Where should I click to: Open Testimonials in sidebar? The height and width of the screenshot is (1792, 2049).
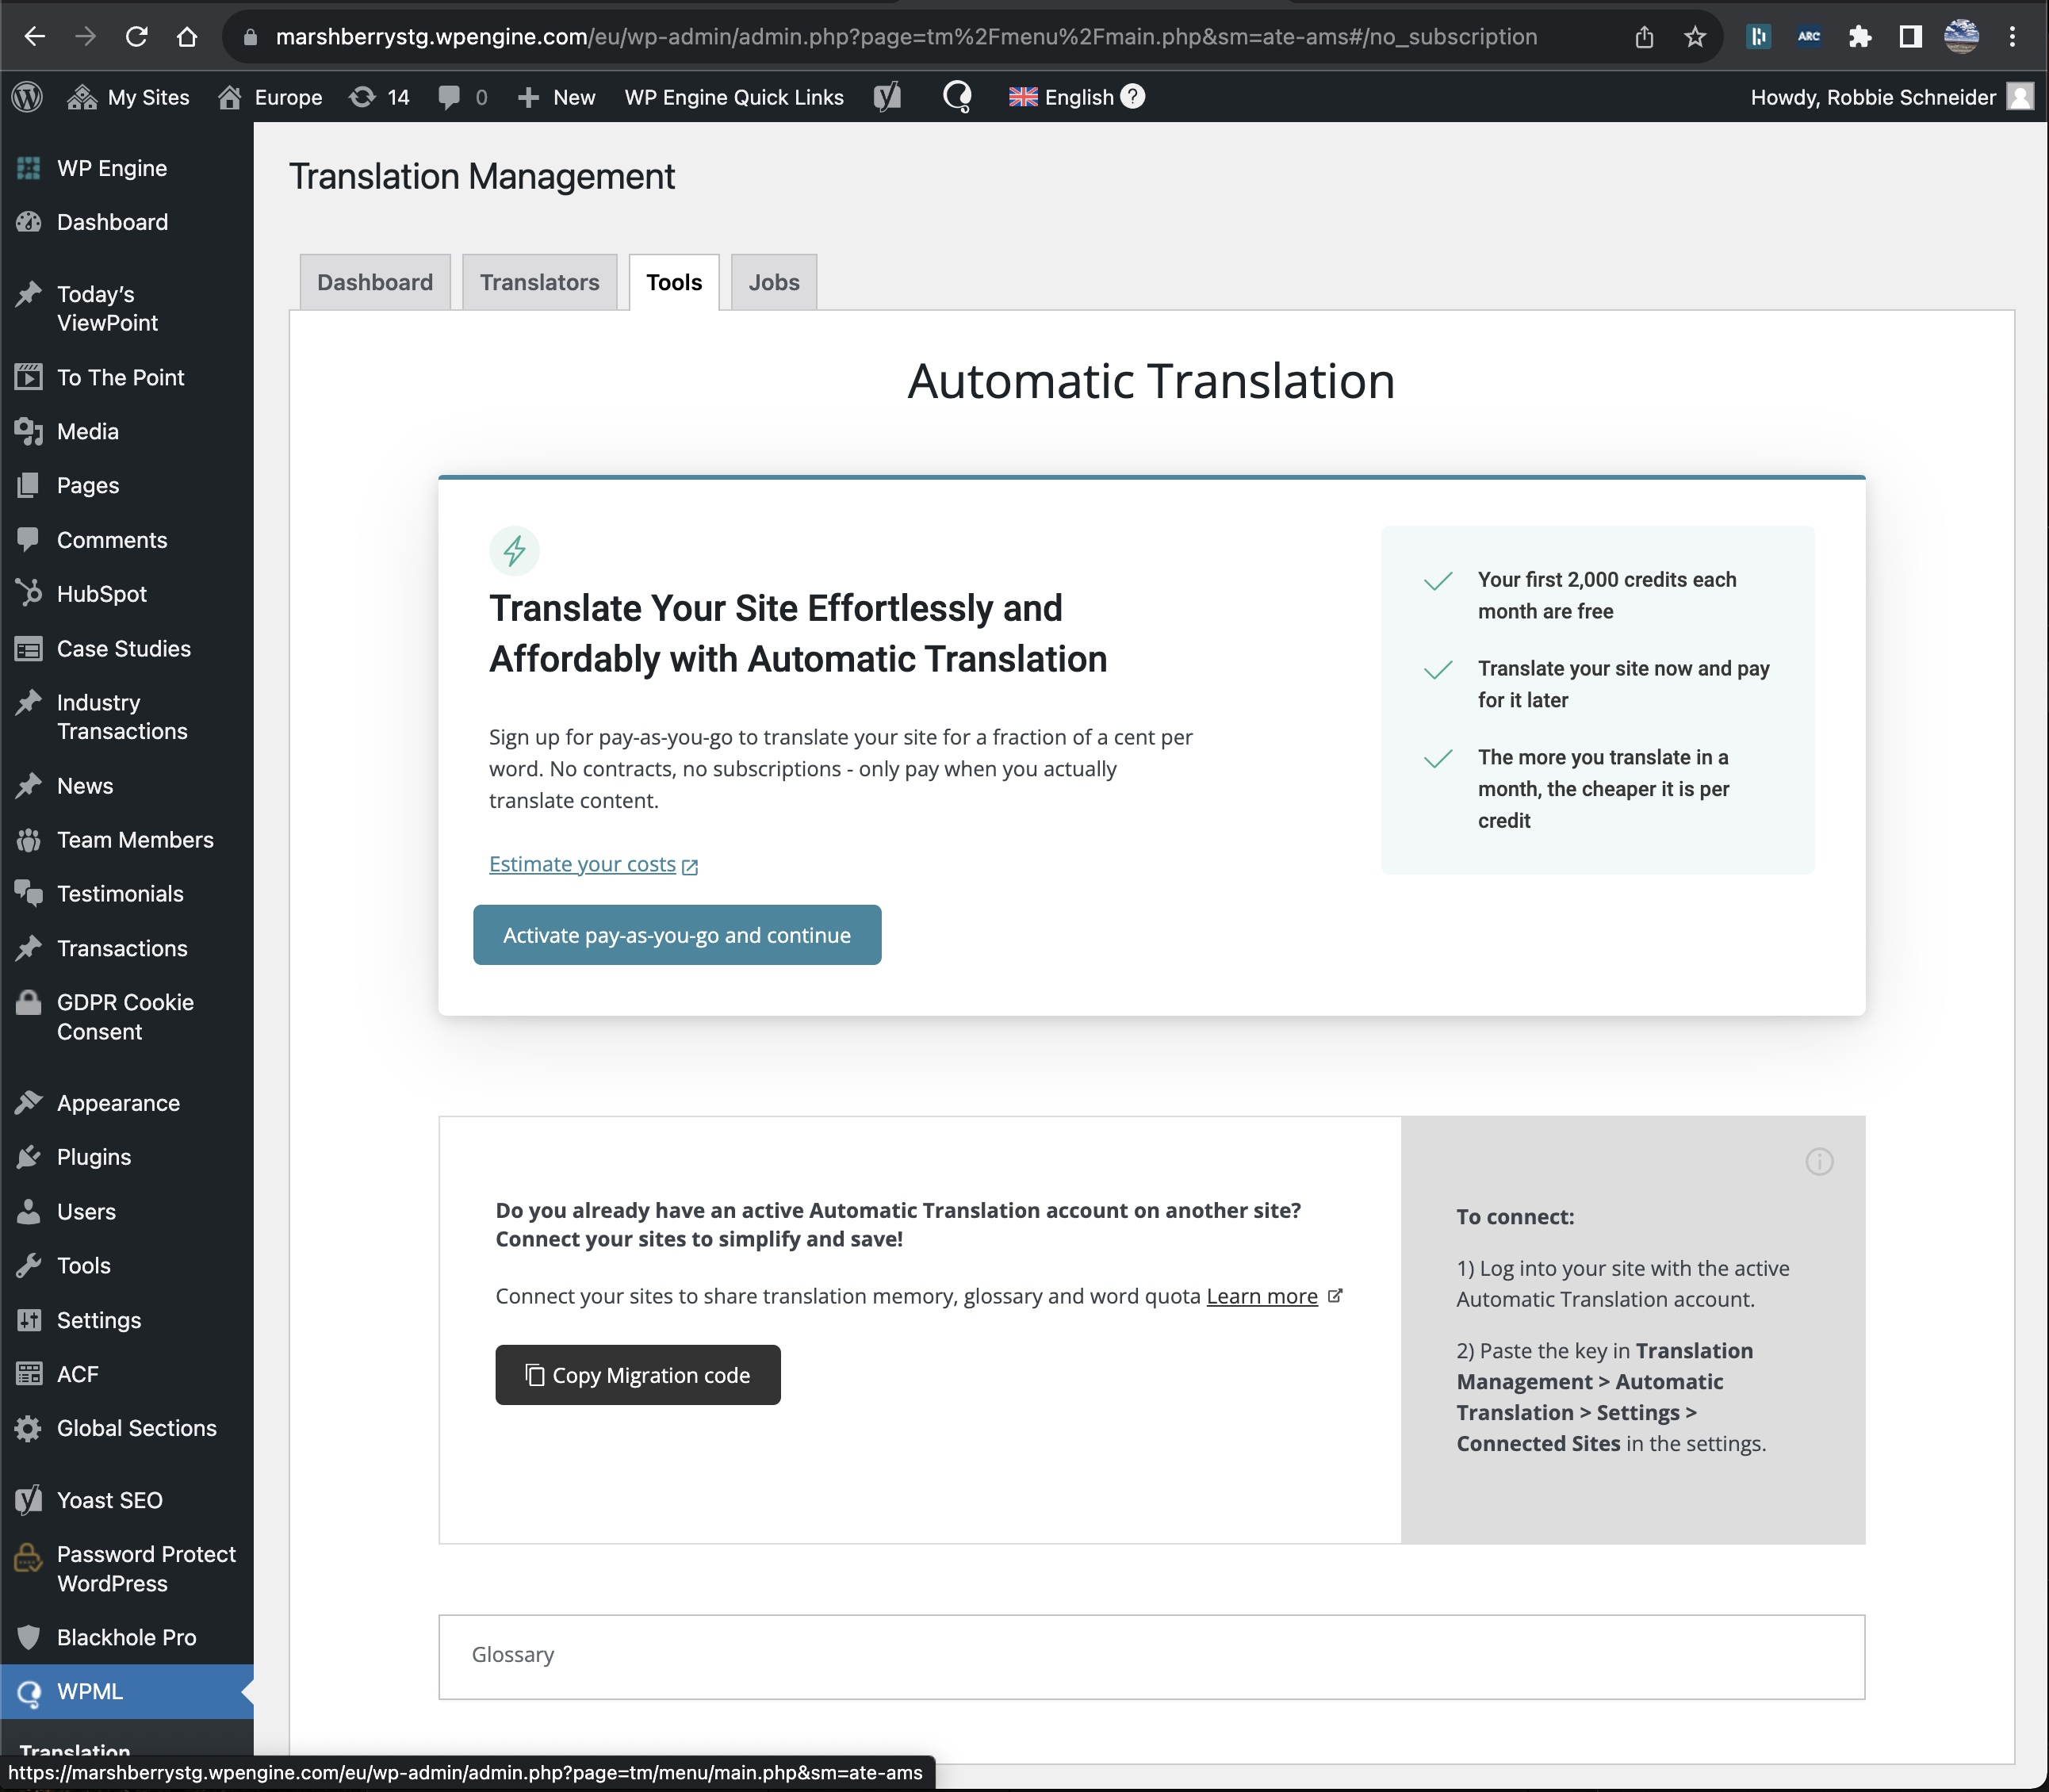(127, 894)
